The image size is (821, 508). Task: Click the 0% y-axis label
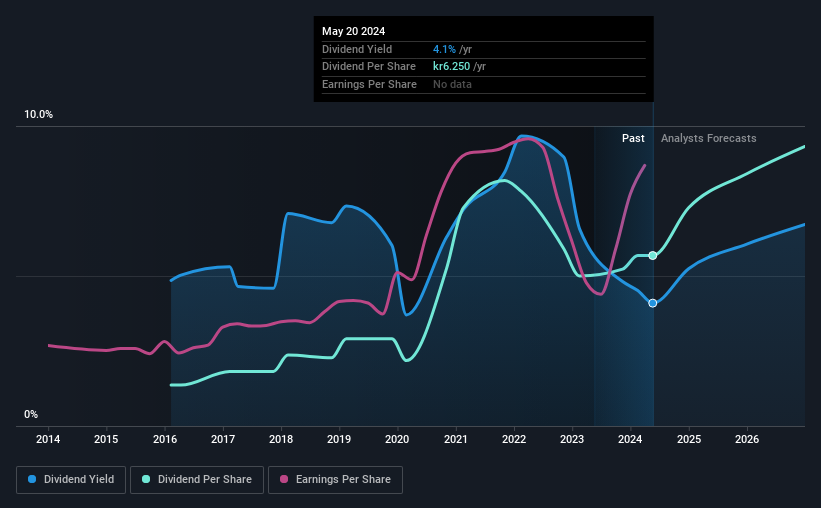point(31,414)
